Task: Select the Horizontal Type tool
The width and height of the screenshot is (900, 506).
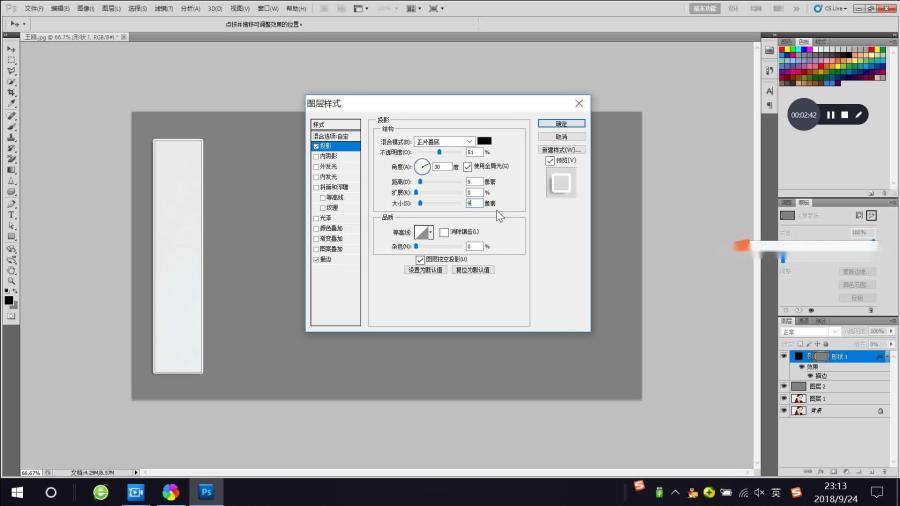Action: (x=11, y=214)
